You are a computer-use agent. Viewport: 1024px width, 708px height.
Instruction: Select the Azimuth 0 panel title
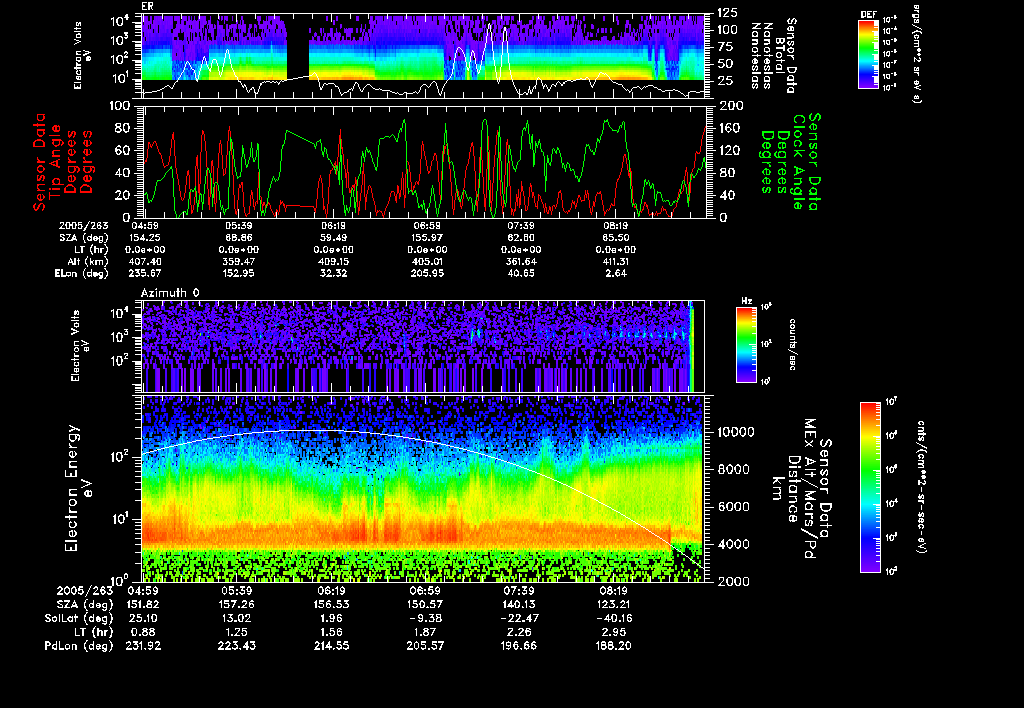171,292
